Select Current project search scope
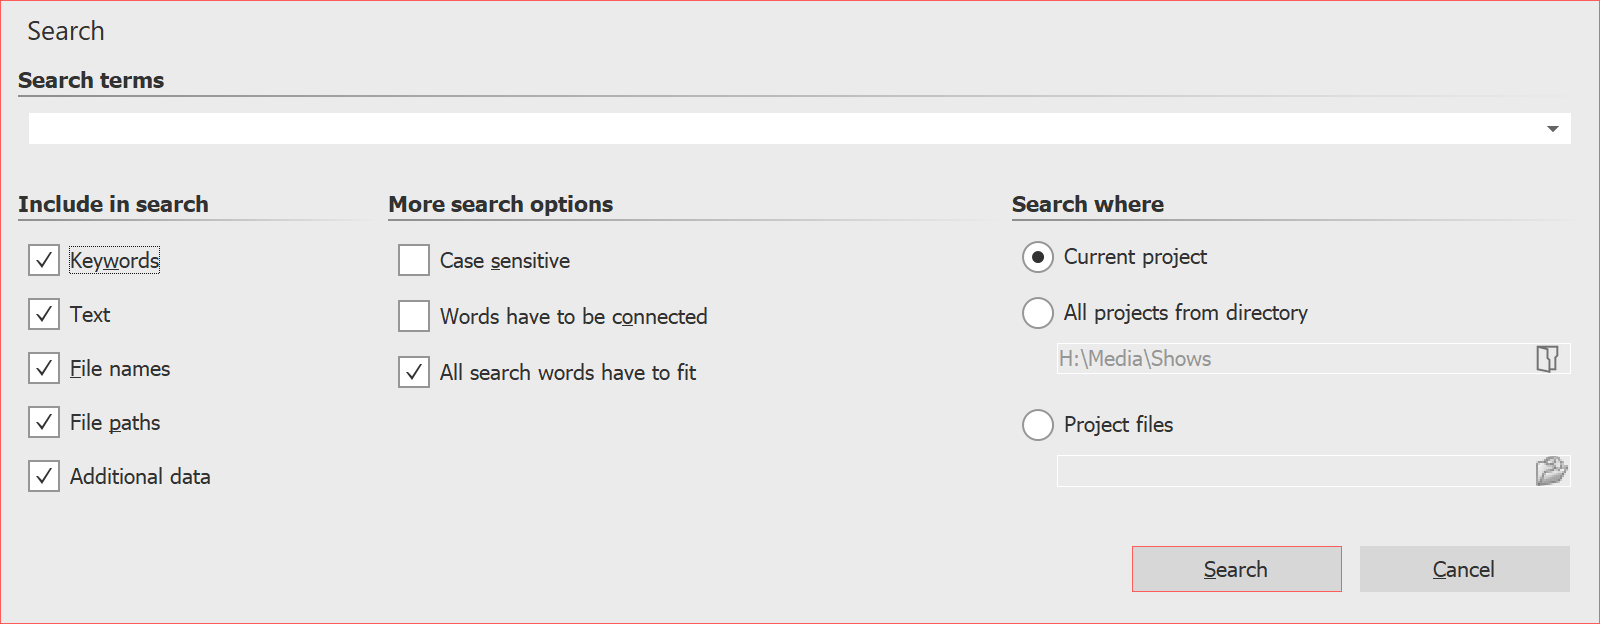This screenshot has height=624, width=1600. (x=1037, y=257)
